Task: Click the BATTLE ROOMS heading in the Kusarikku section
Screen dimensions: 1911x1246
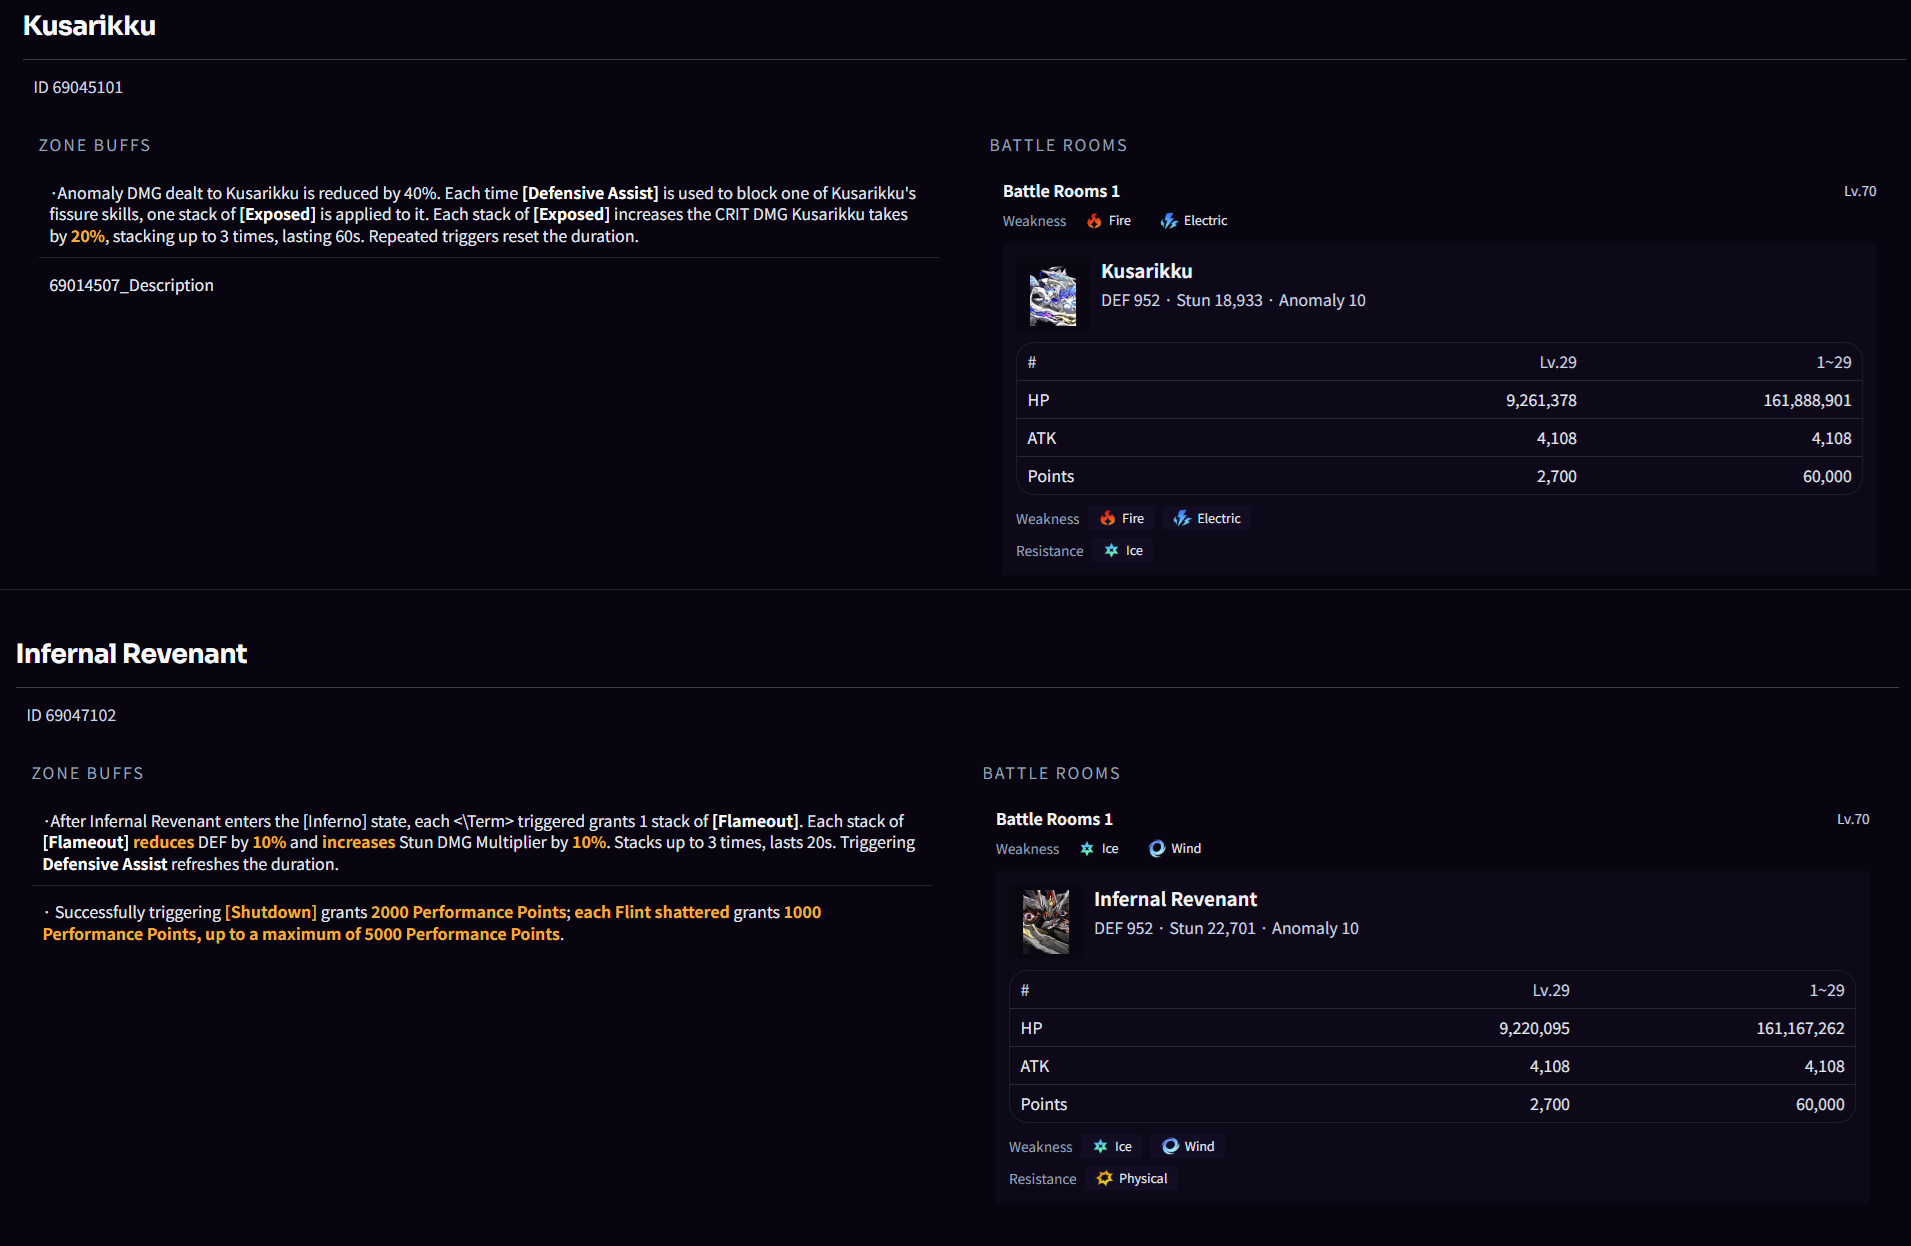Action: 1058,146
